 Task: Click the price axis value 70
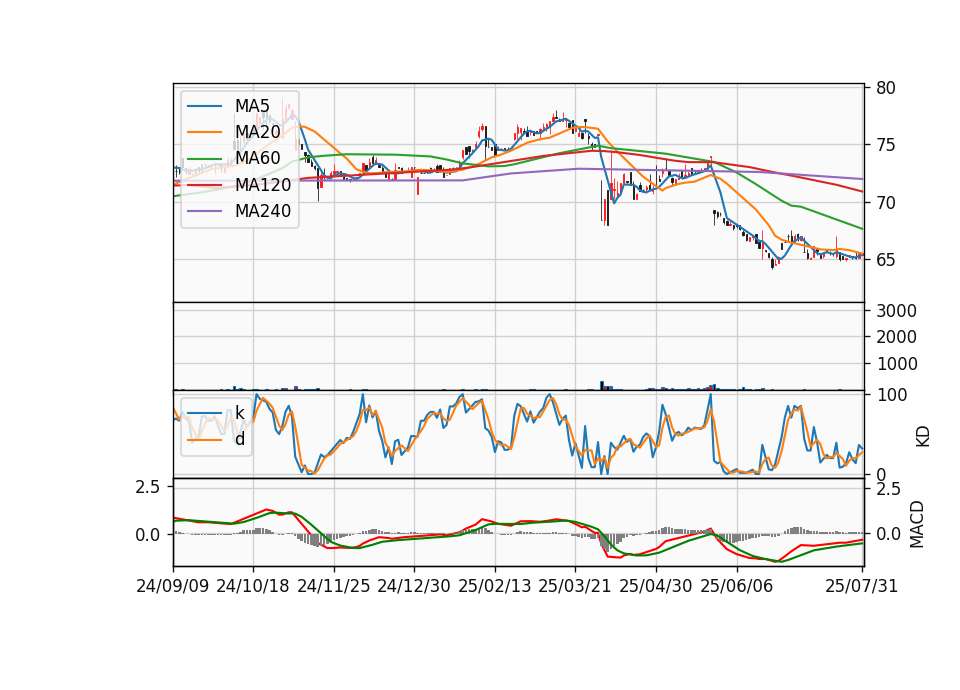[885, 203]
